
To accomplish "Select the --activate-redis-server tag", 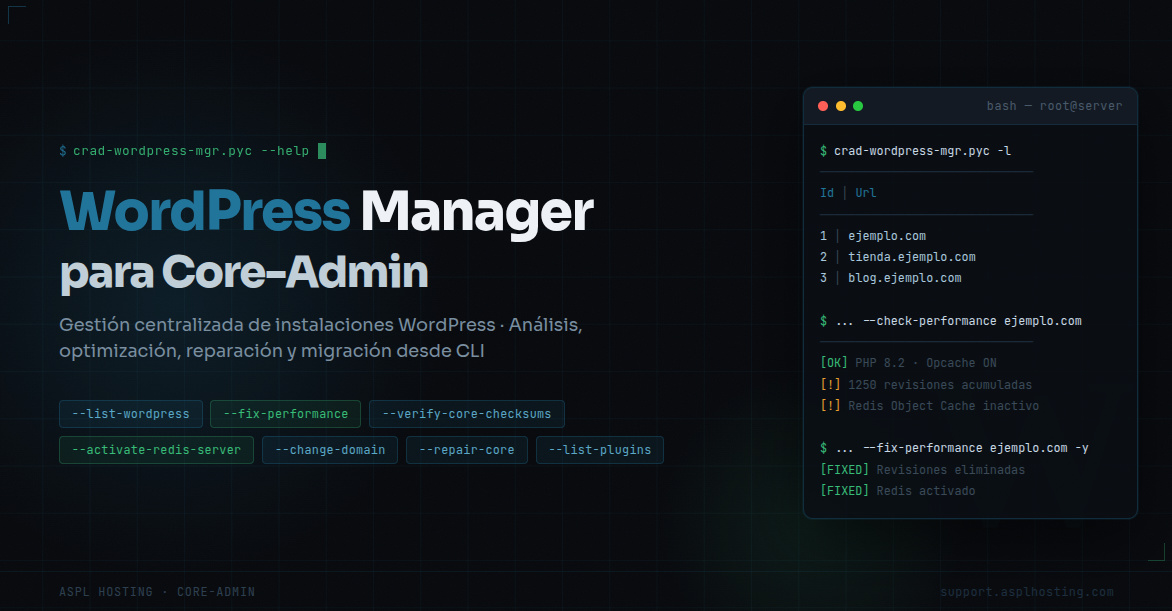I will point(156,450).
